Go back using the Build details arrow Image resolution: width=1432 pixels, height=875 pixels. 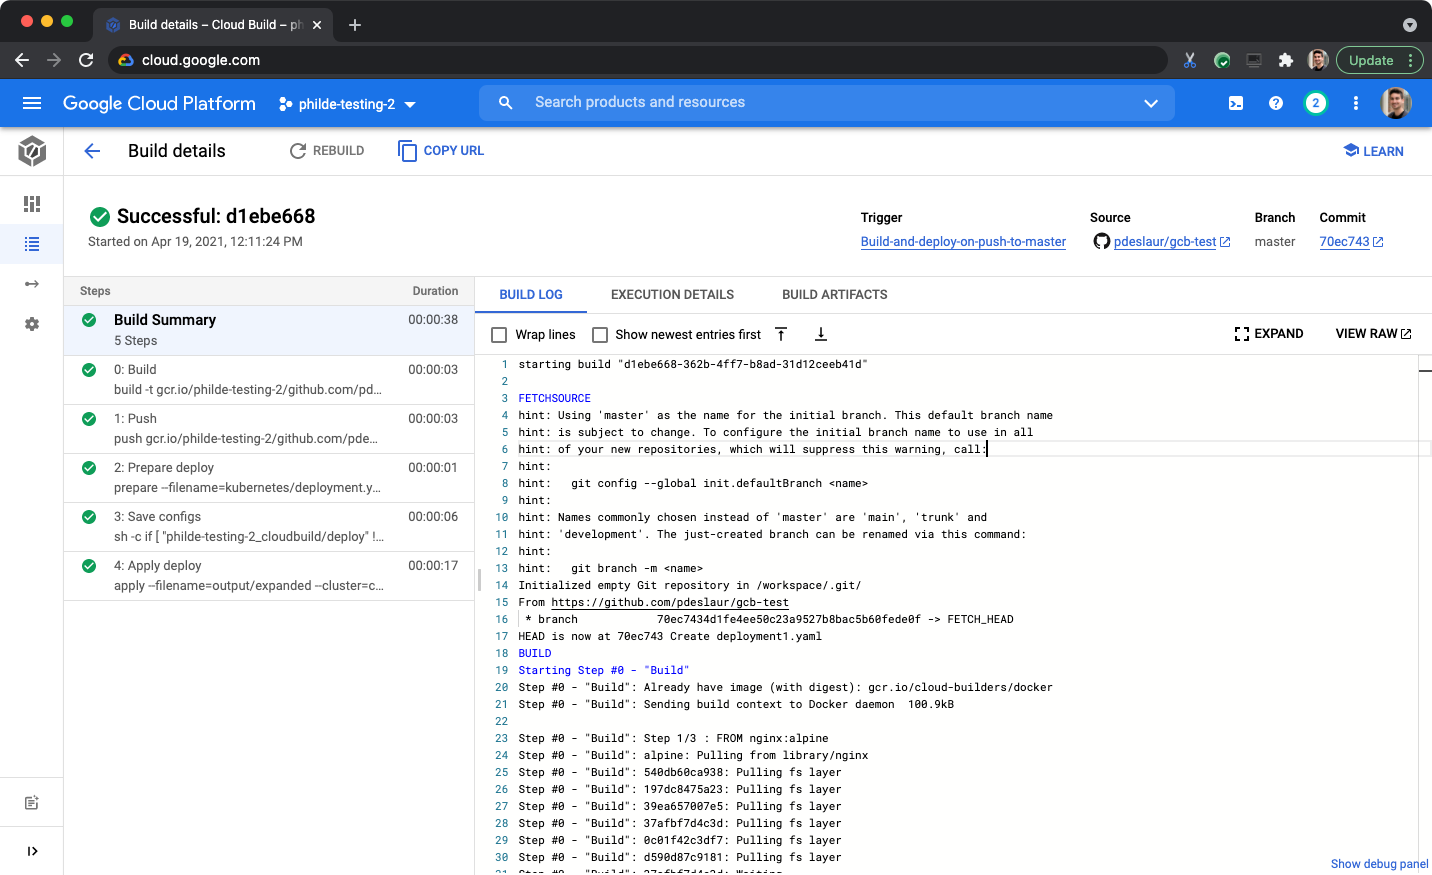pos(92,151)
